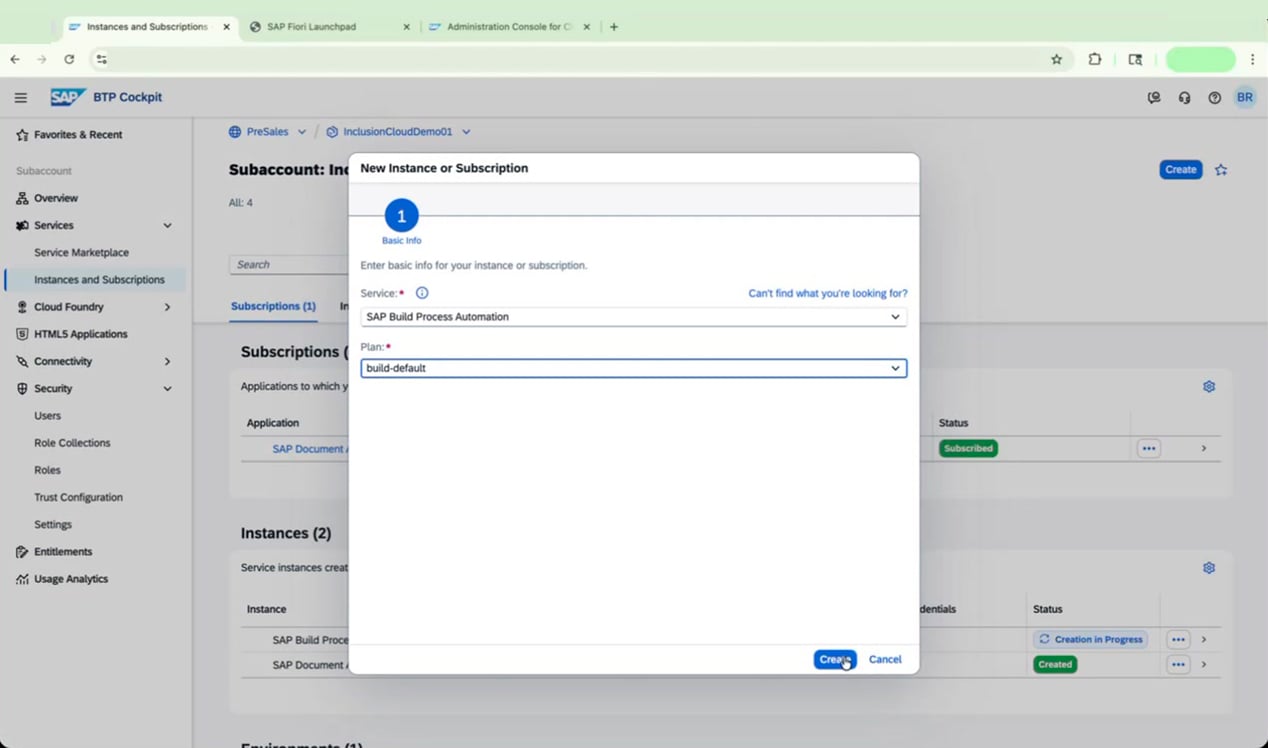Click the Search input field
This screenshot has height=748, width=1268.
[x=289, y=264]
